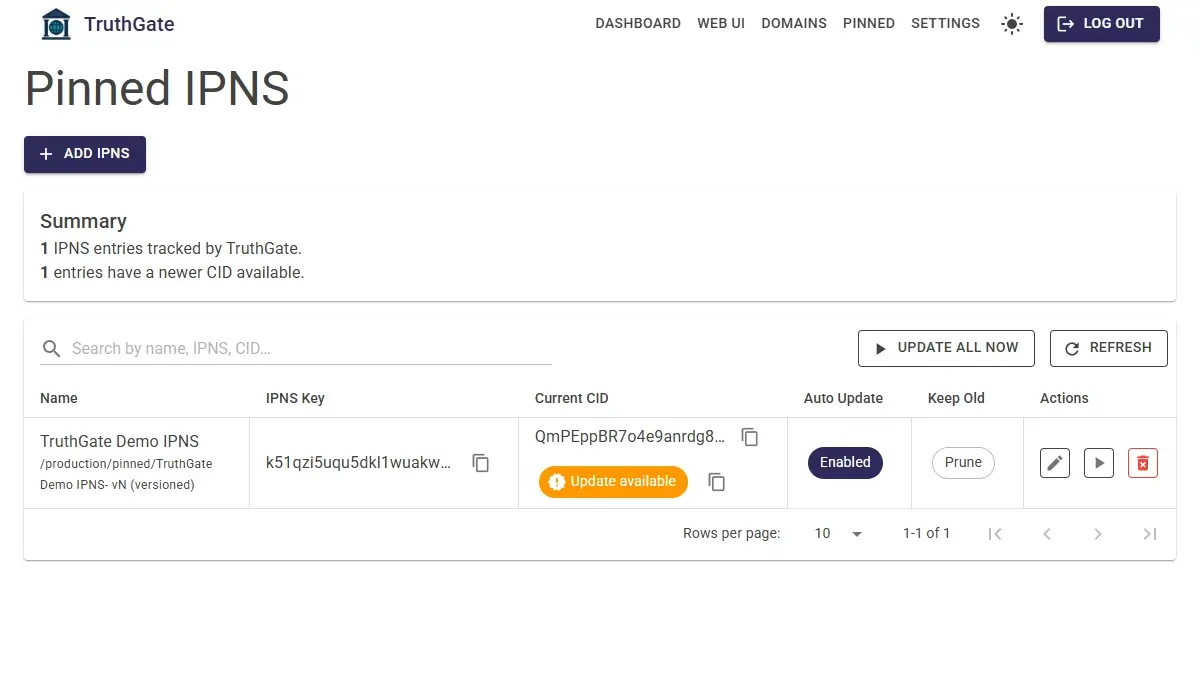1200x675 pixels.
Task: Click the Log Out button
Action: tap(1102, 24)
